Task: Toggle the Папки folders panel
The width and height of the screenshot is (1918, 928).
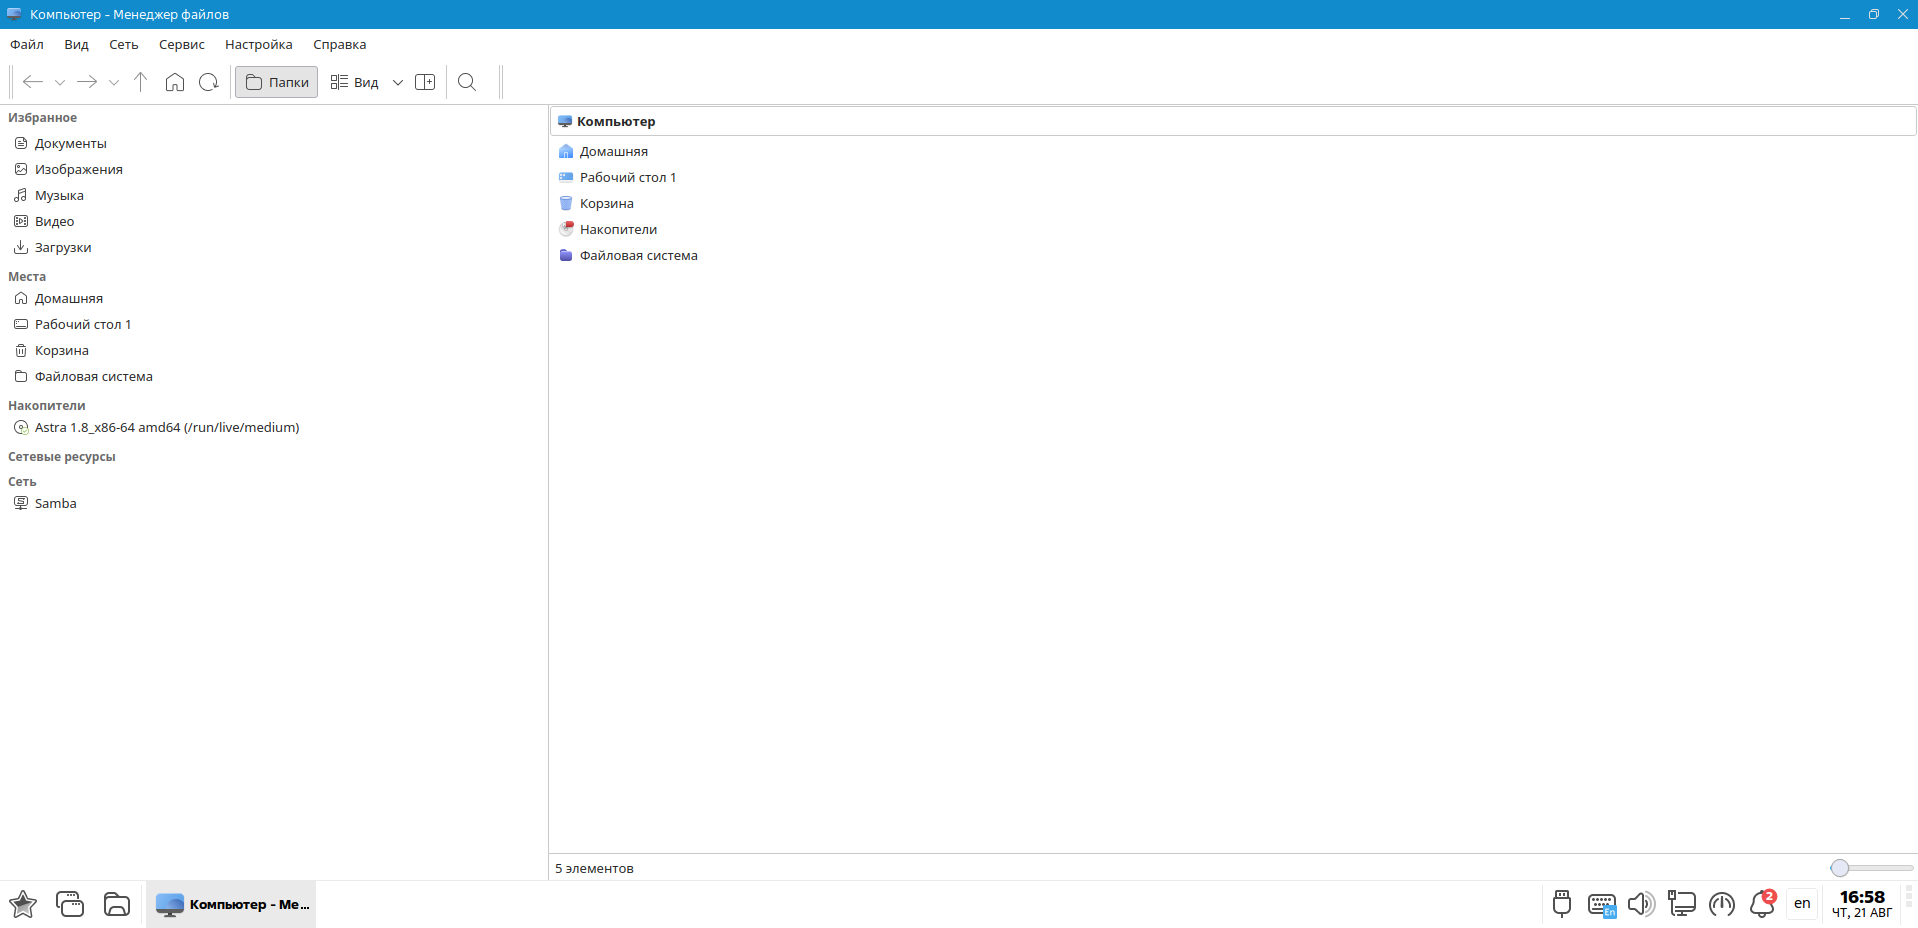Action: pos(277,82)
